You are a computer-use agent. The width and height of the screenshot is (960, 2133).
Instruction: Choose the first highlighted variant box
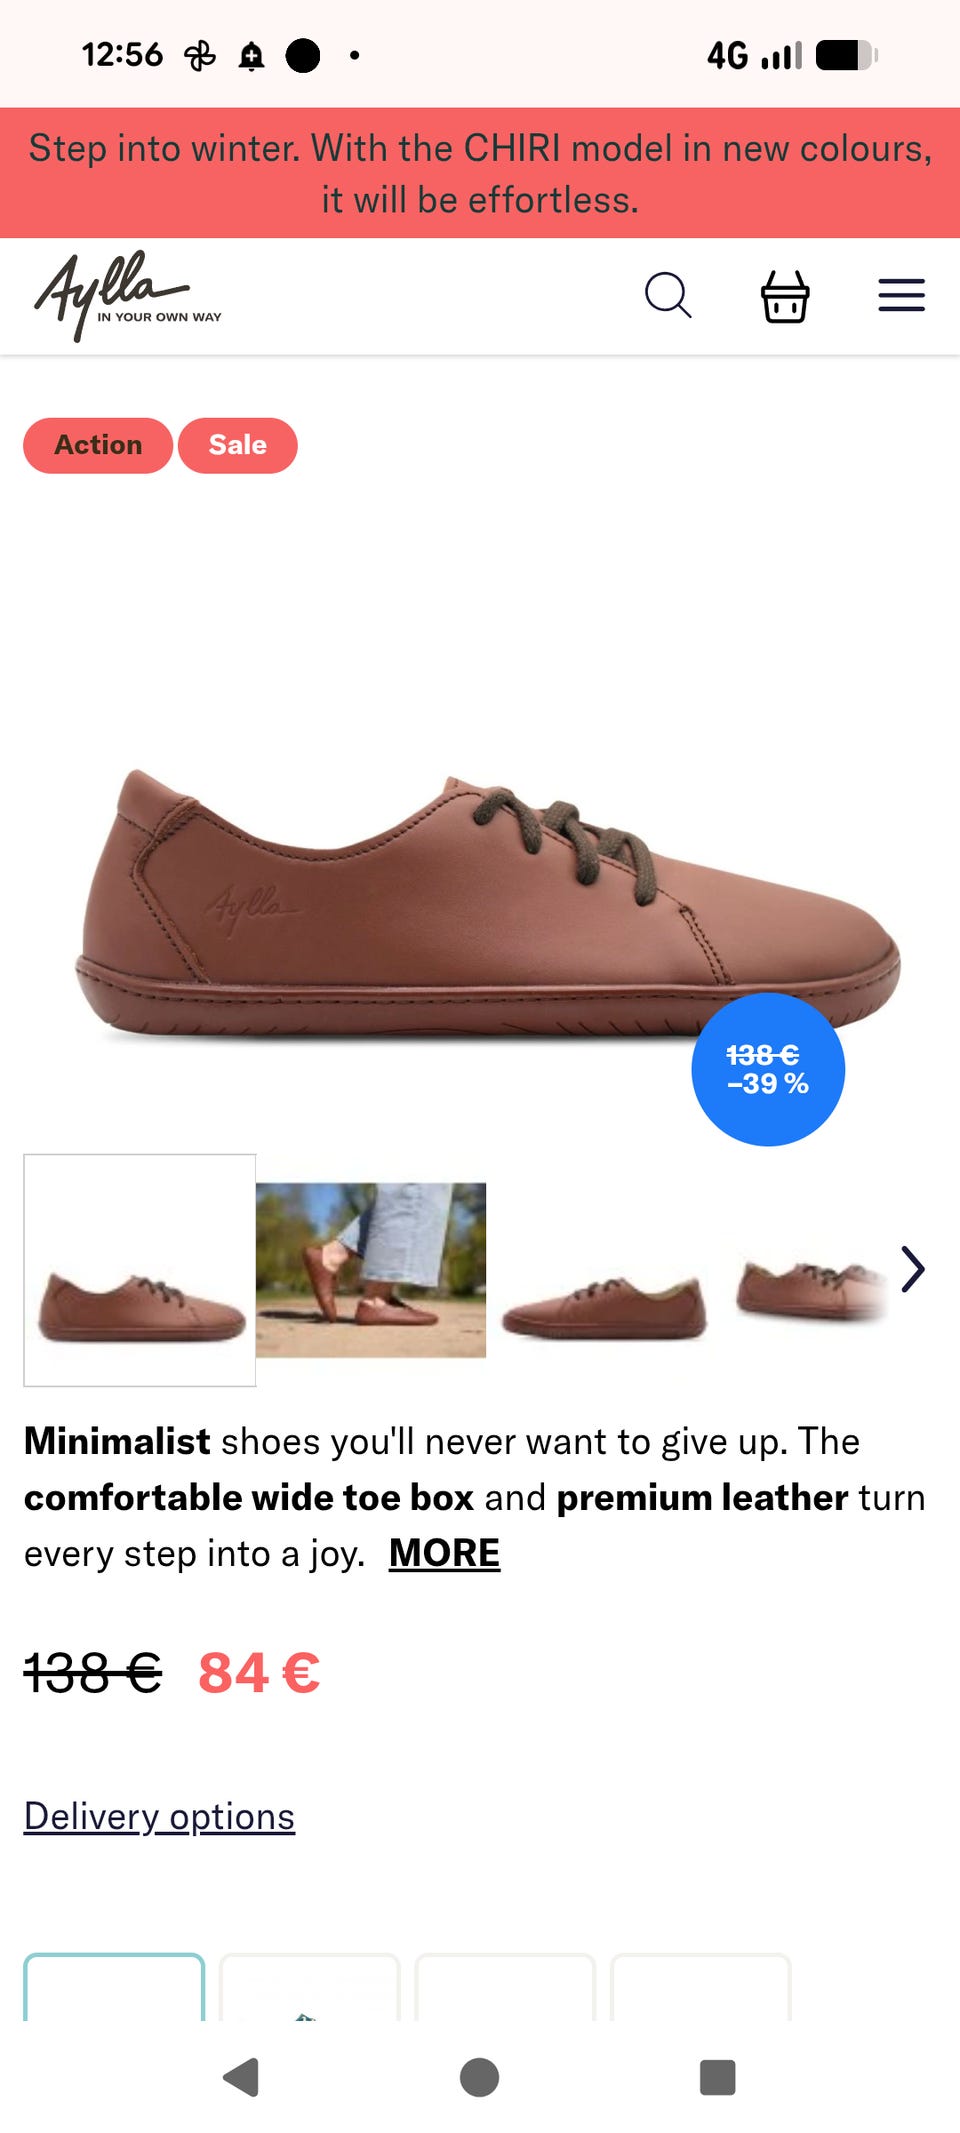point(114,1986)
